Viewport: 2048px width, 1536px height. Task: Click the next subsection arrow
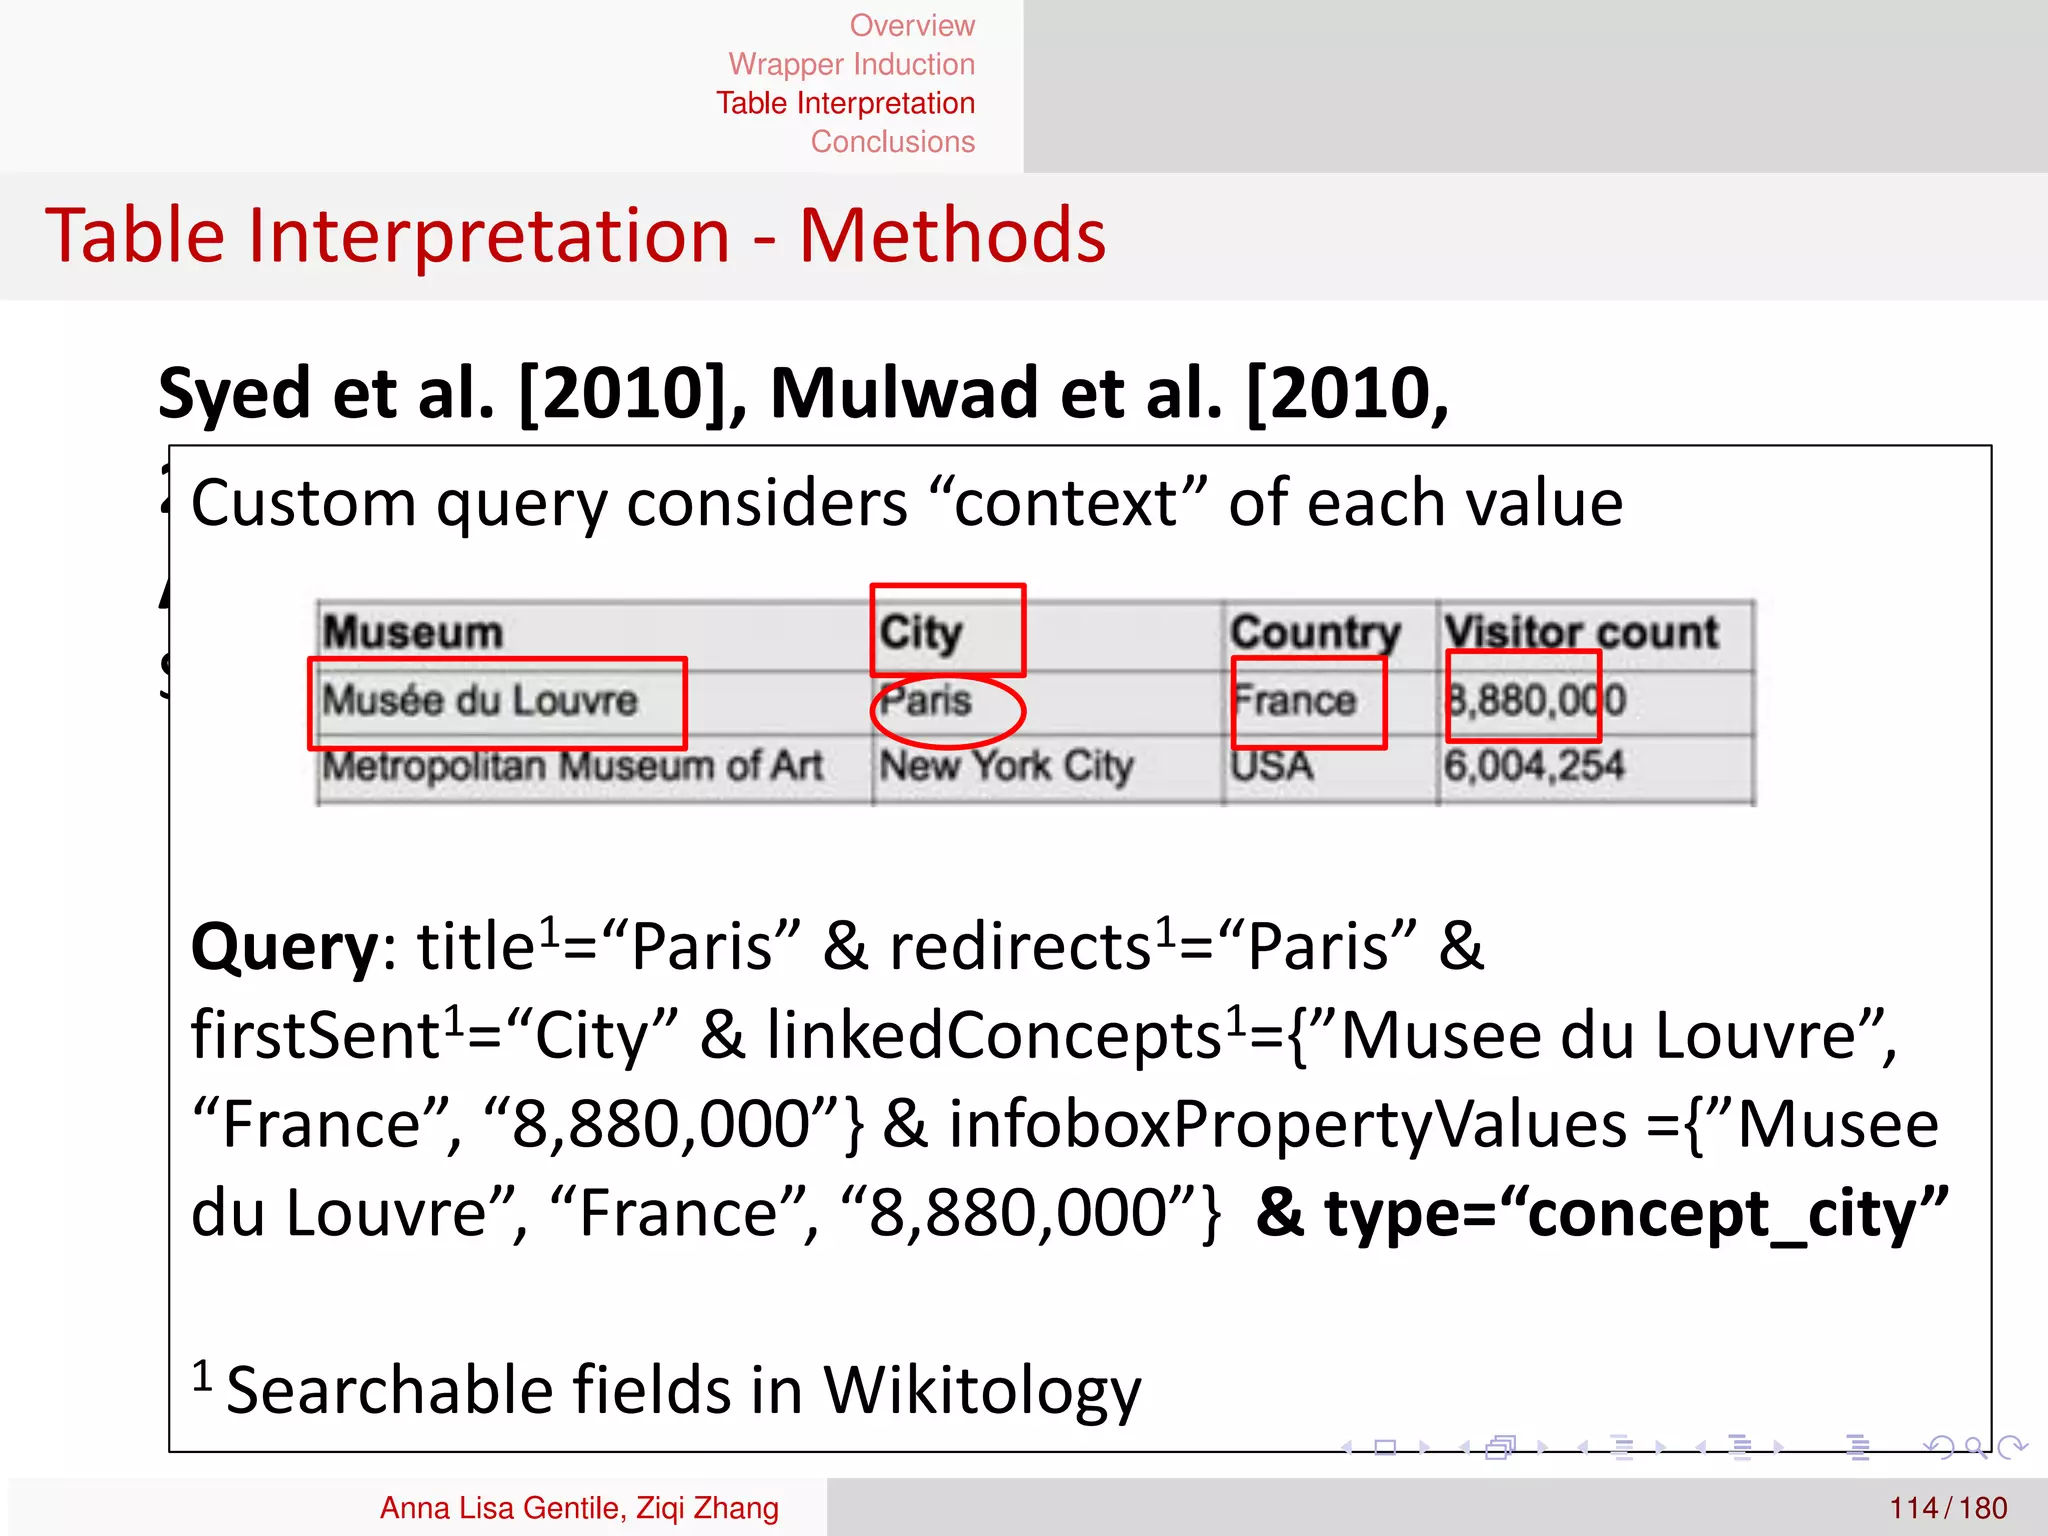(1660, 1447)
